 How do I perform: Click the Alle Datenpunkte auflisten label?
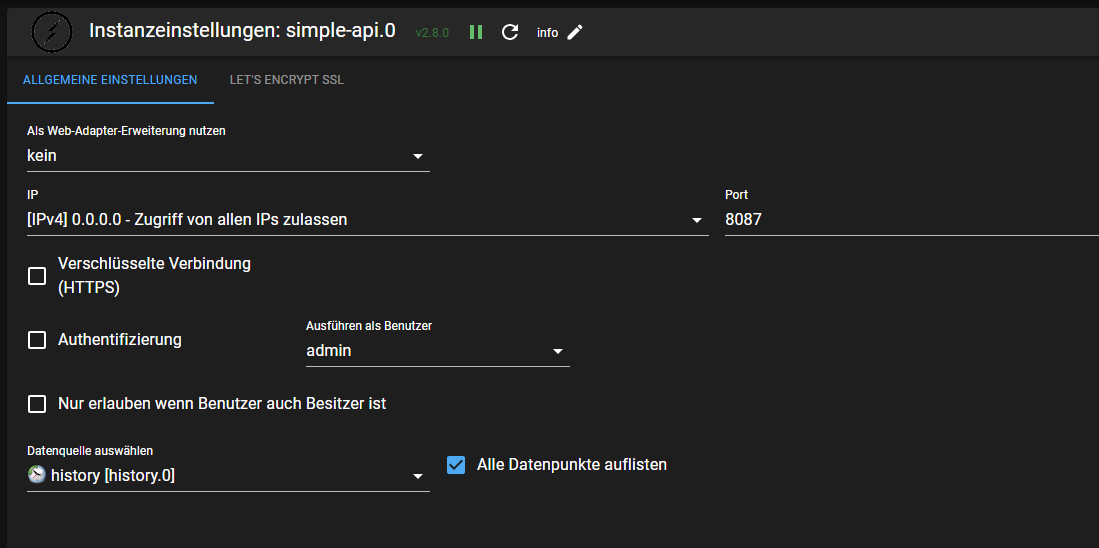[x=571, y=465]
